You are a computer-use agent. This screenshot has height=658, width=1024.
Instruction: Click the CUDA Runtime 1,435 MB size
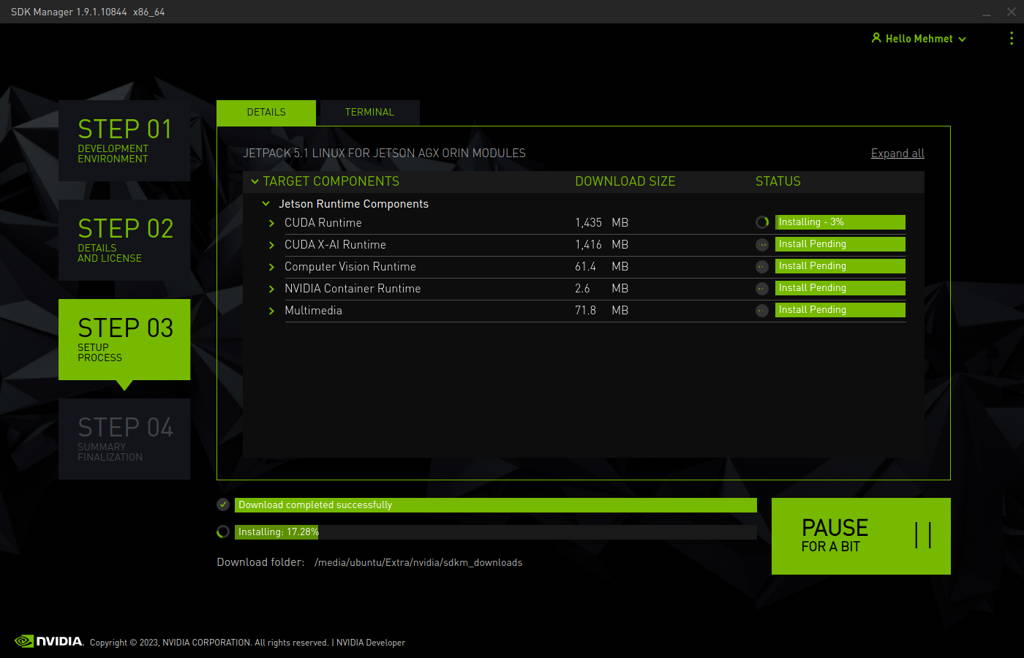point(601,223)
